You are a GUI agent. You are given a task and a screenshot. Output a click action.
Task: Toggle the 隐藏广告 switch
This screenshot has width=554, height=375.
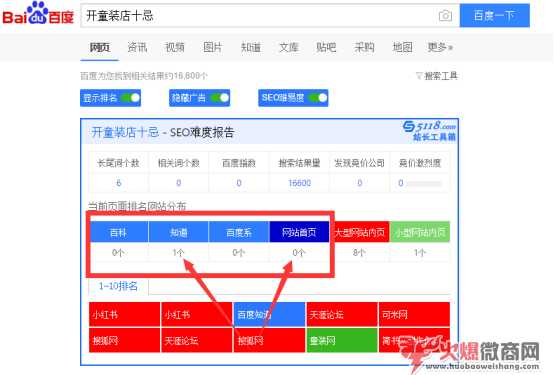220,98
